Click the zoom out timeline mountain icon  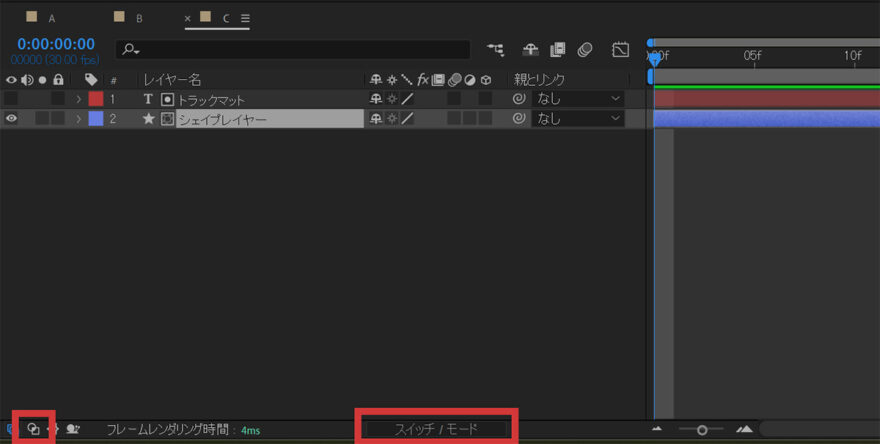[658, 429]
